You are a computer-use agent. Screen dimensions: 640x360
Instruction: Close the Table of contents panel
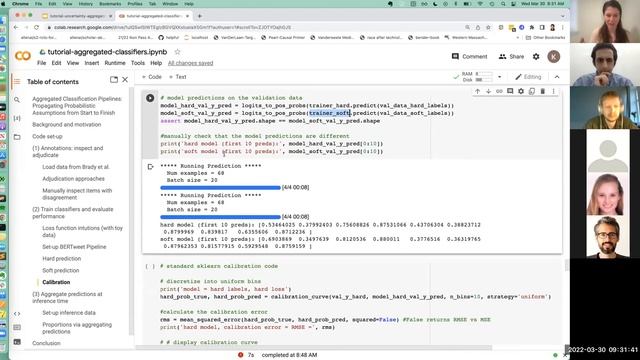[125, 80]
